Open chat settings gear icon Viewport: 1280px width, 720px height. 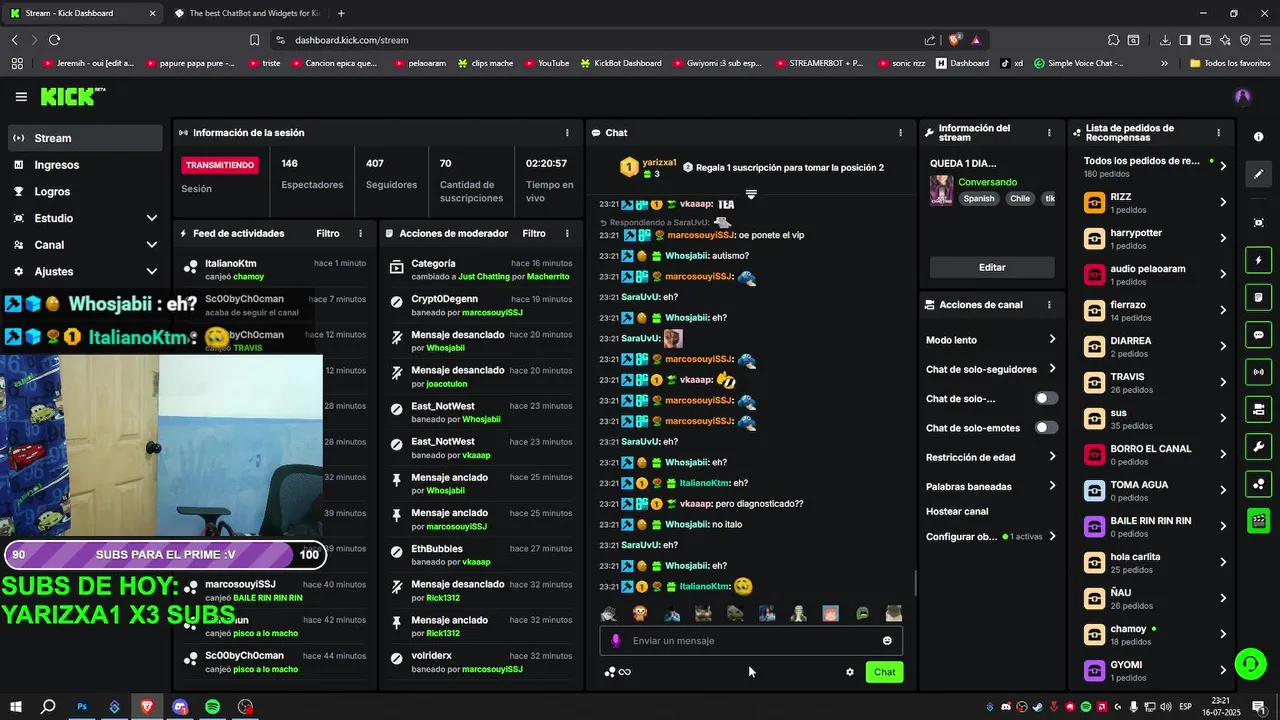850,672
